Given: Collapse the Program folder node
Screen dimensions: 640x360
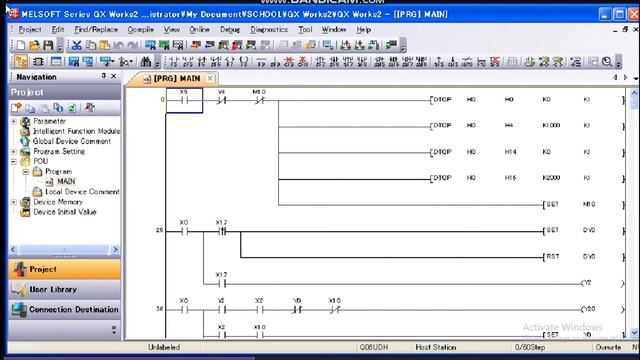Looking at the screenshot, I should (26, 172).
